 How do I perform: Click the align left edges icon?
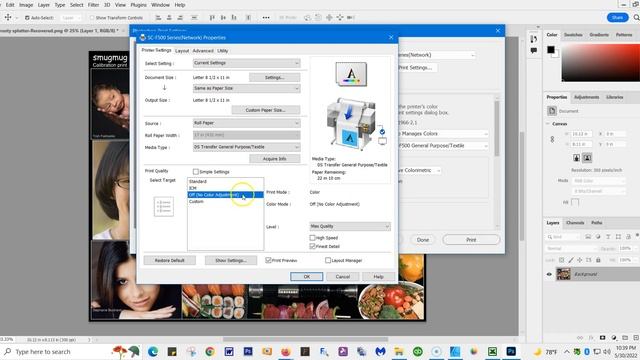[x=158, y=18]
